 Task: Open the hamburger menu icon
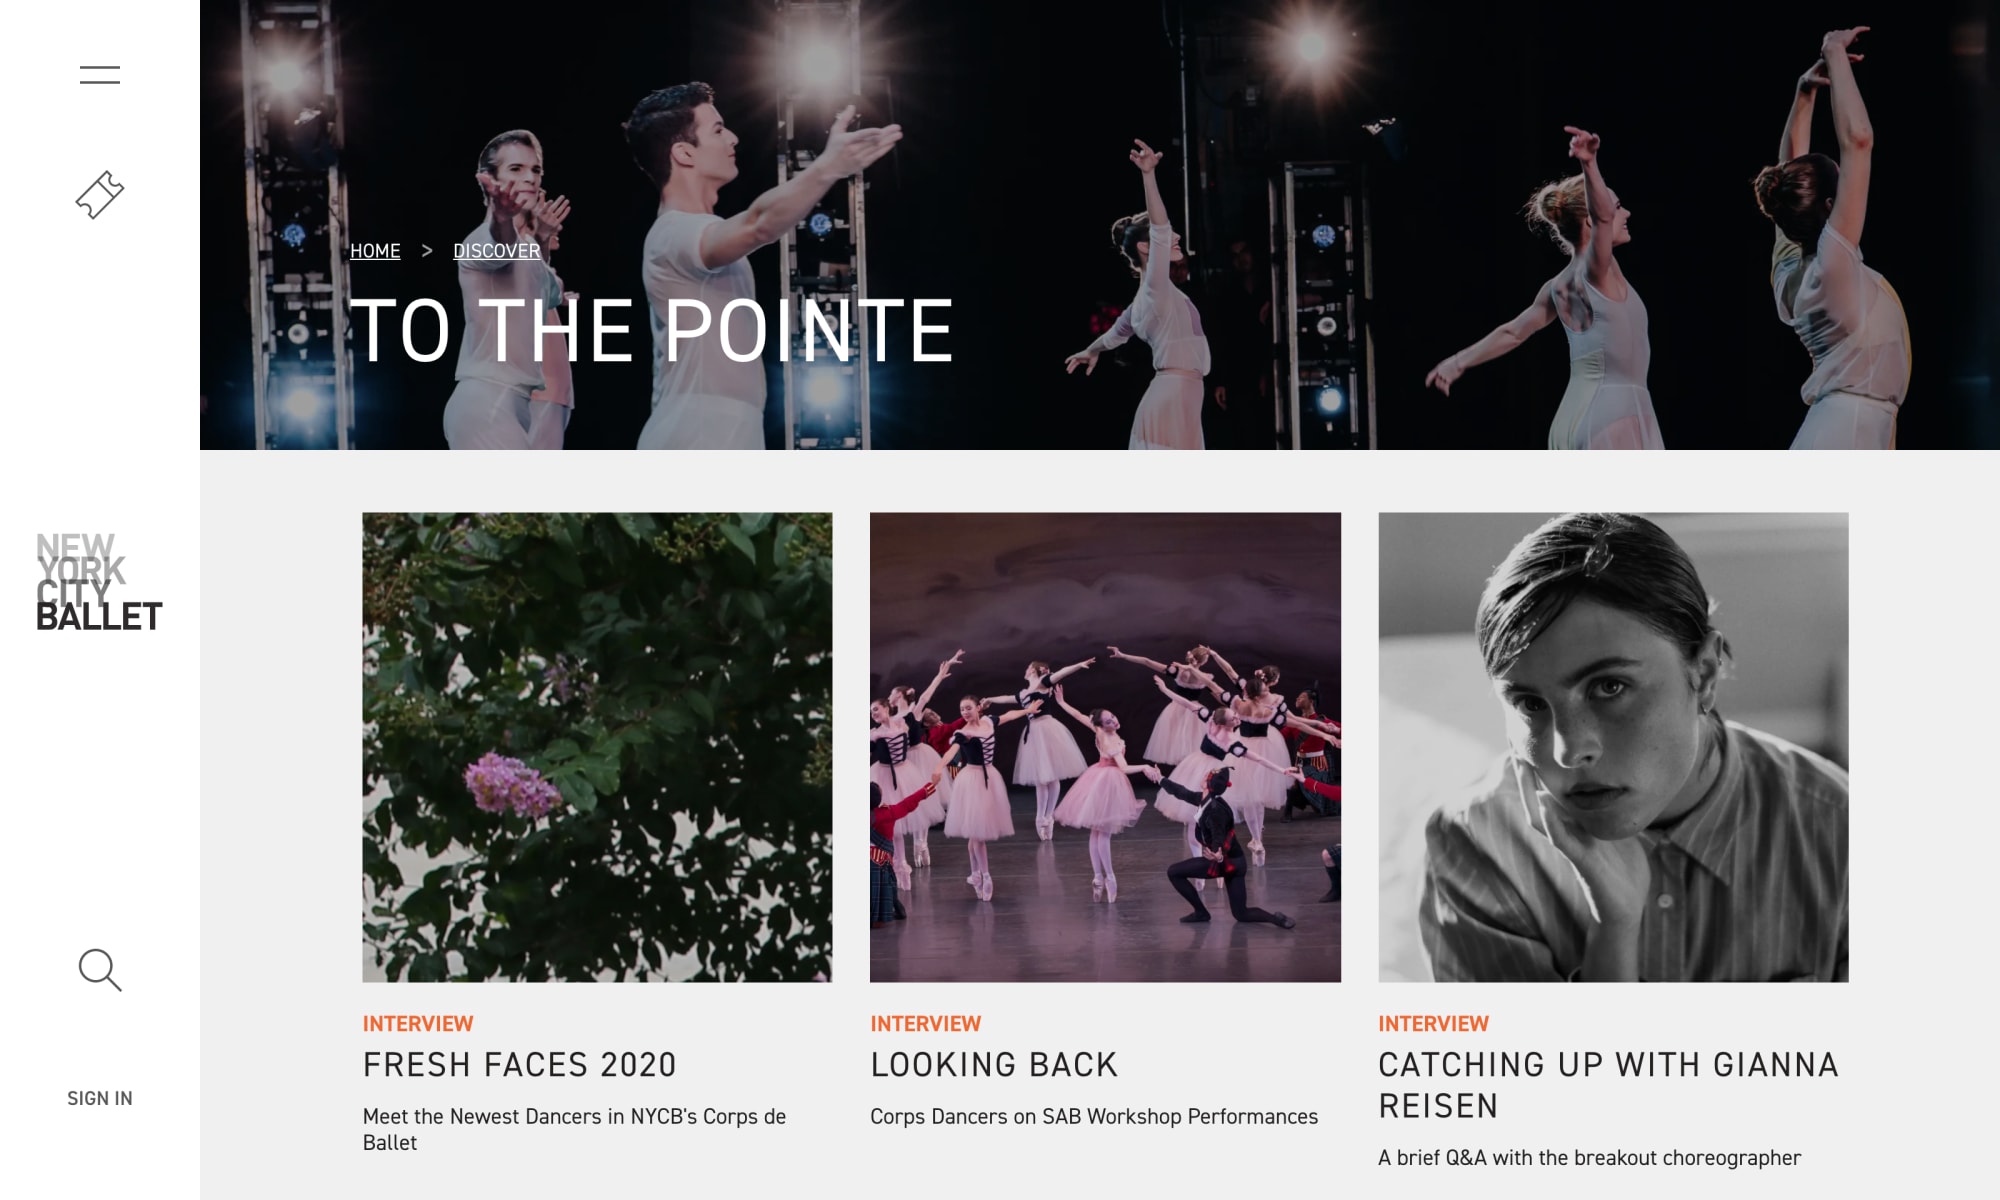(x=100, y=74)
